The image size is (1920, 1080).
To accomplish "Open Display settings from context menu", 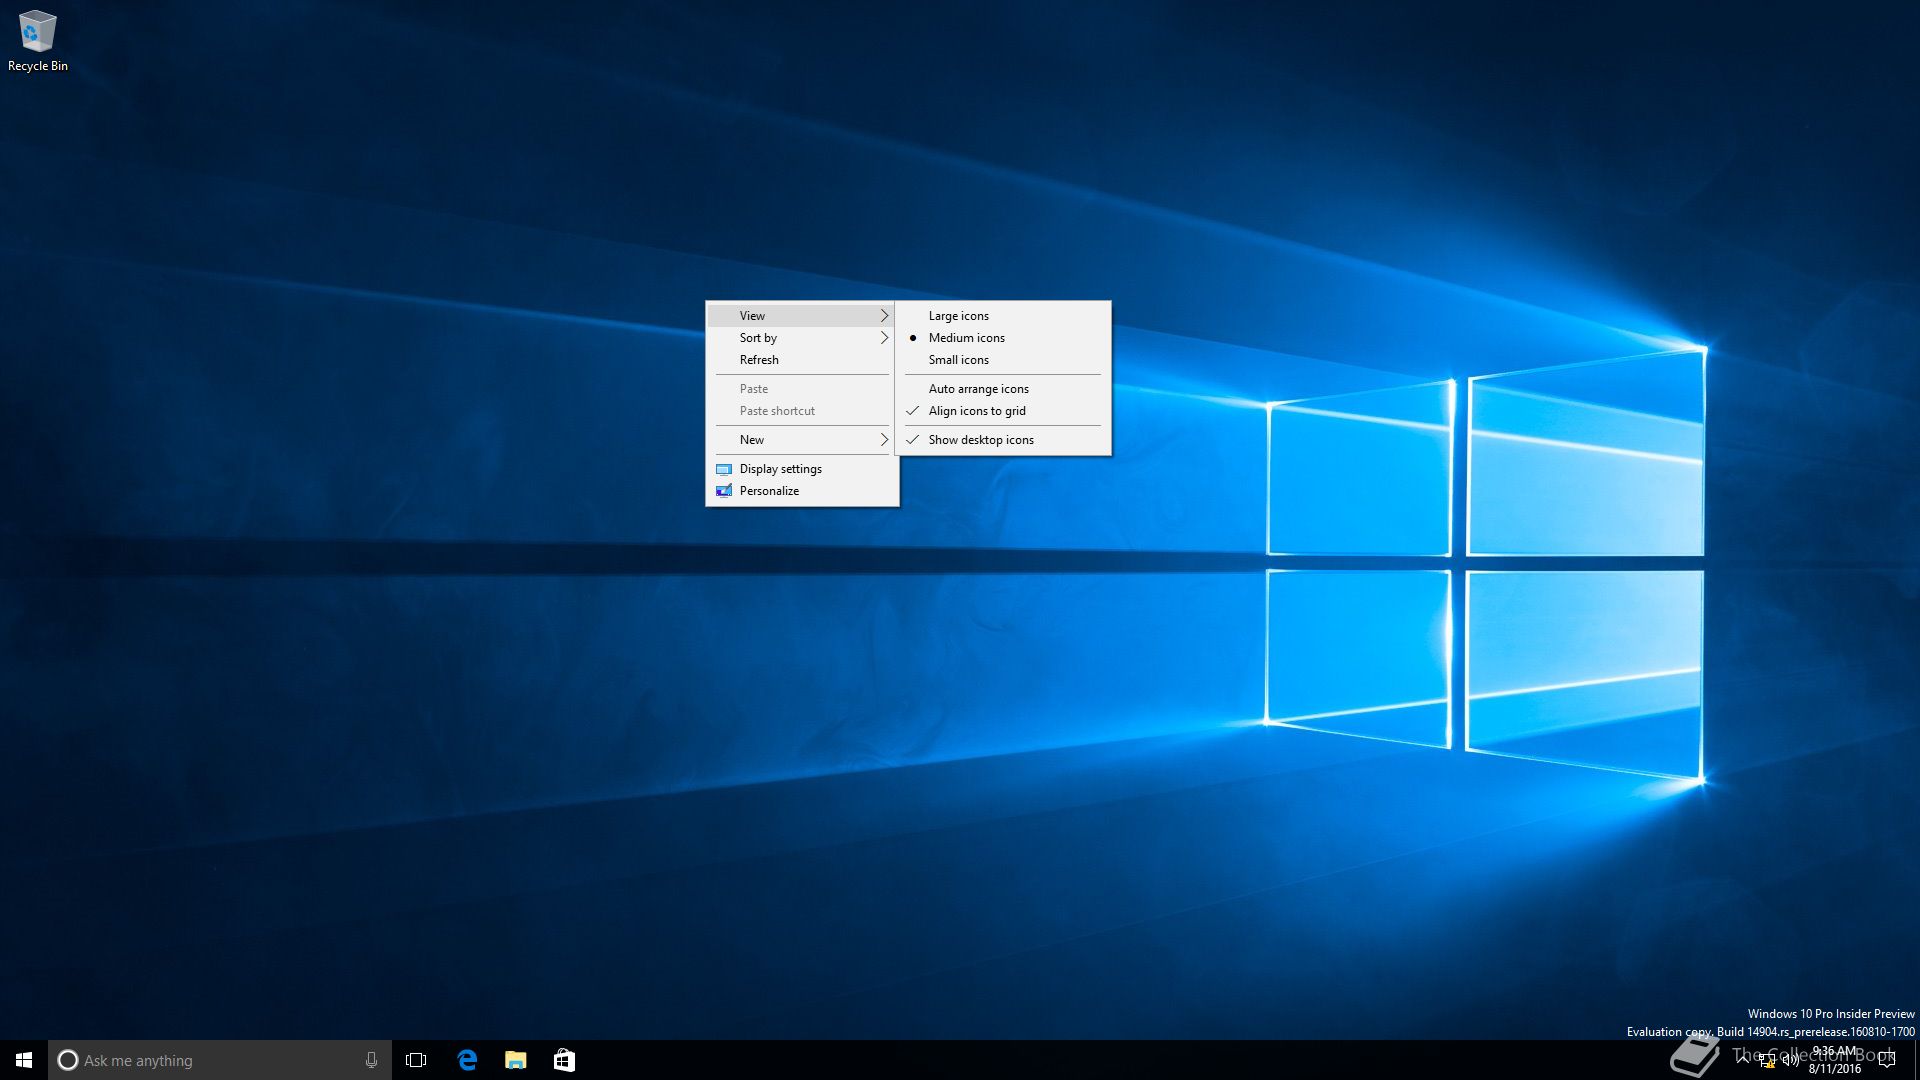I will coord(780,469).
